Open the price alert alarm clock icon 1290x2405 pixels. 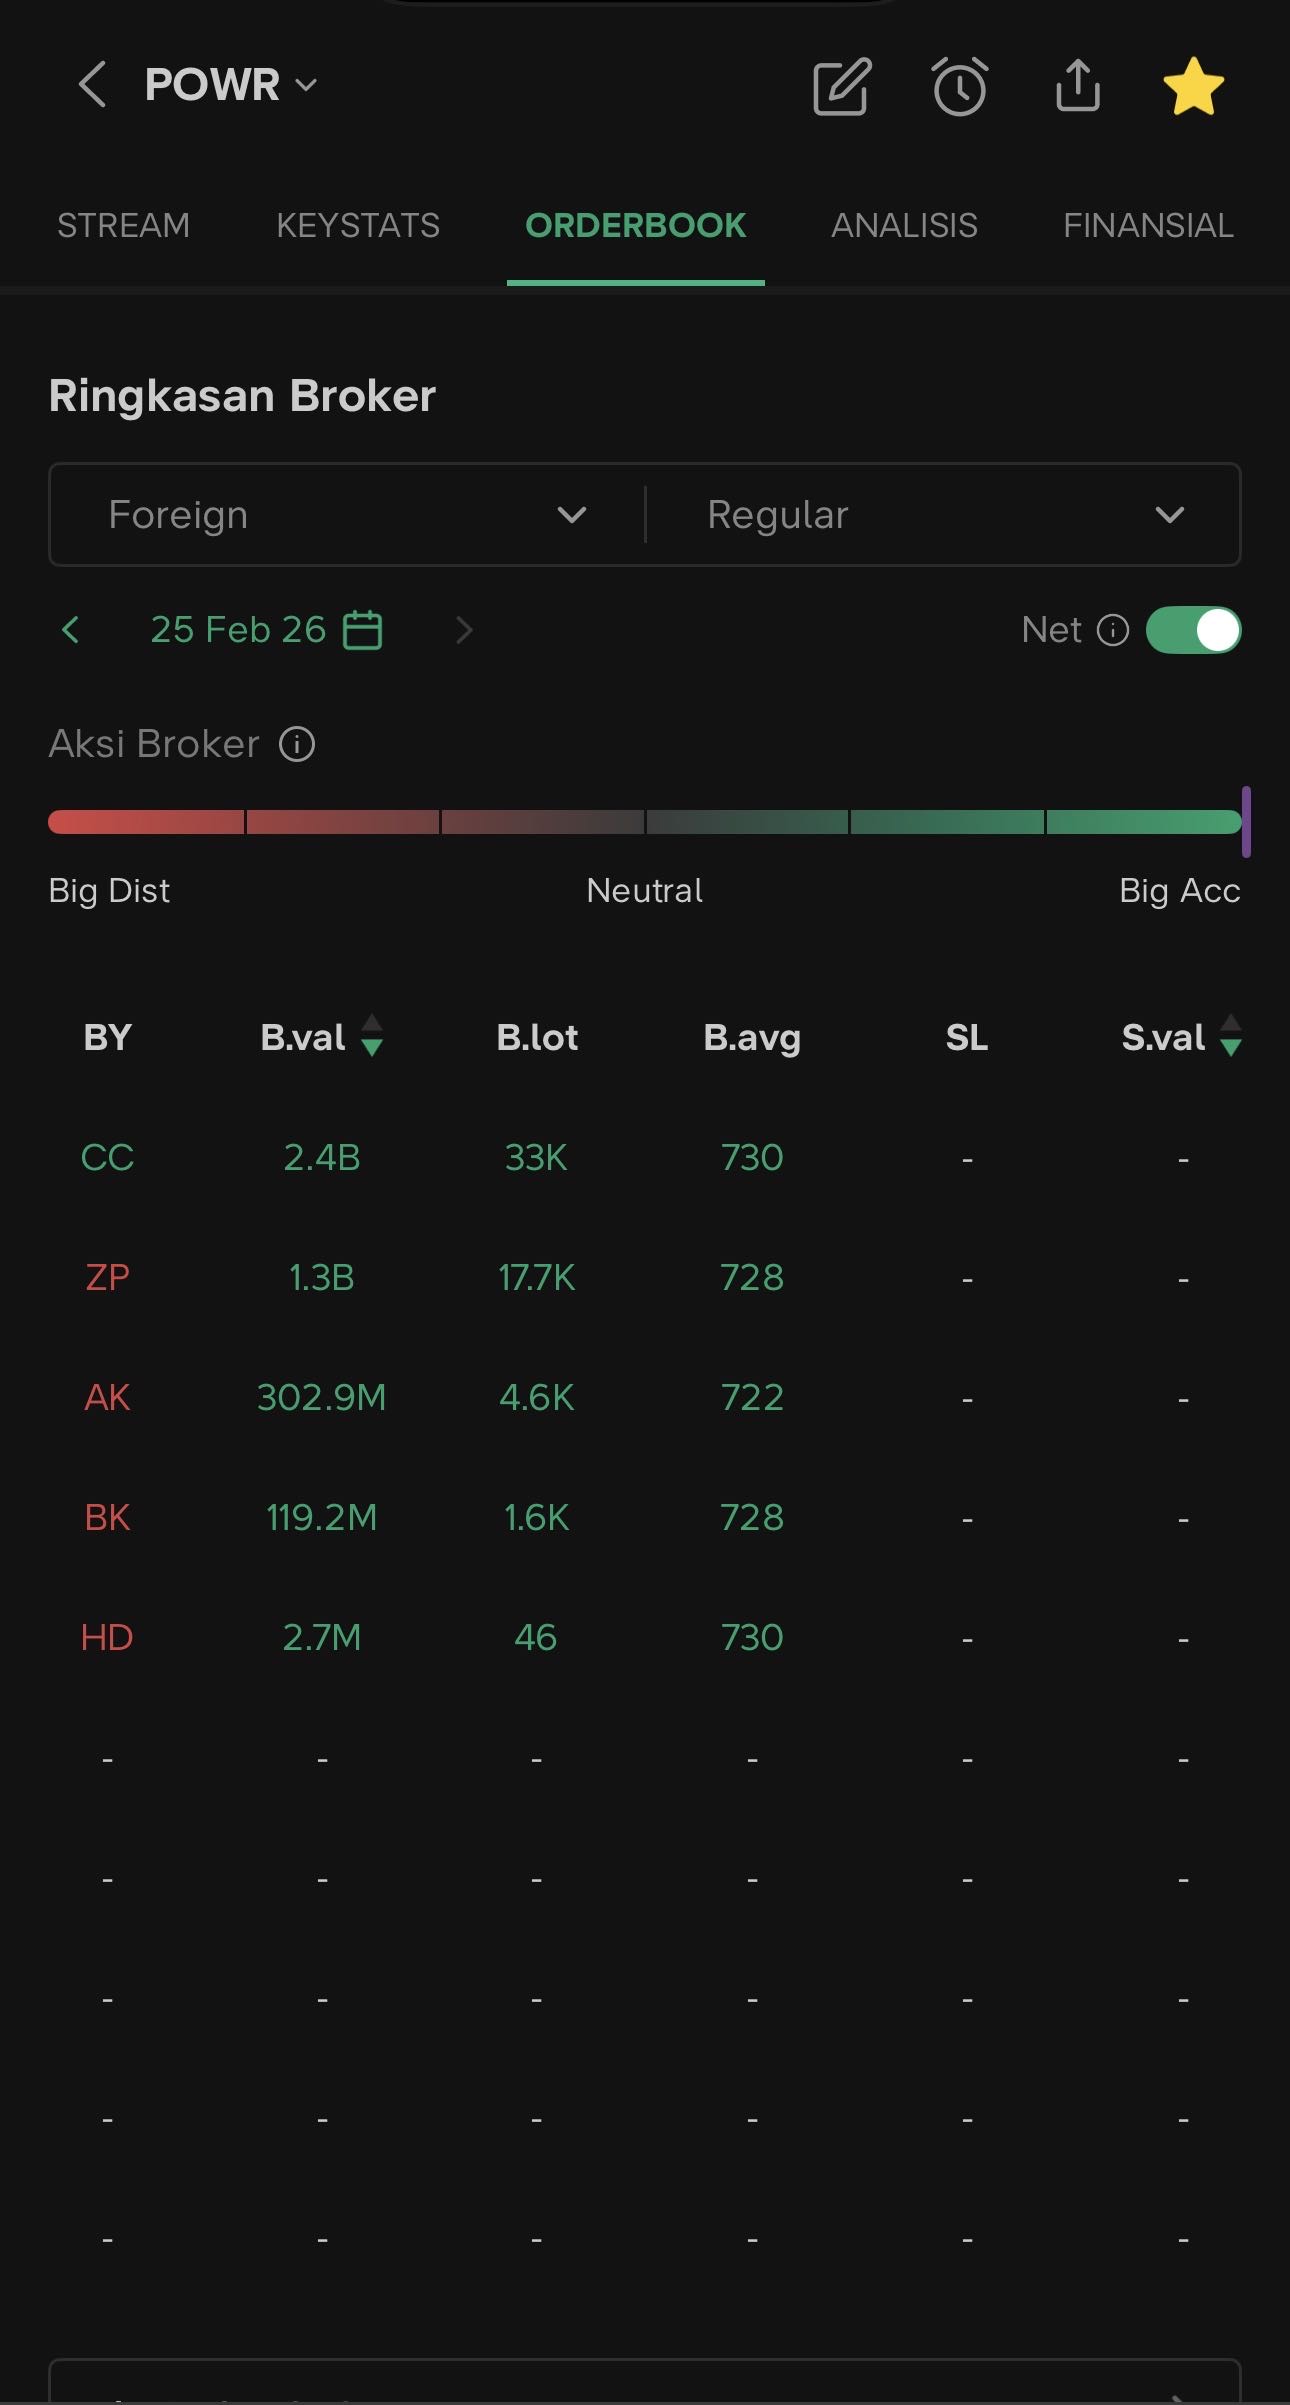(960, 87)
